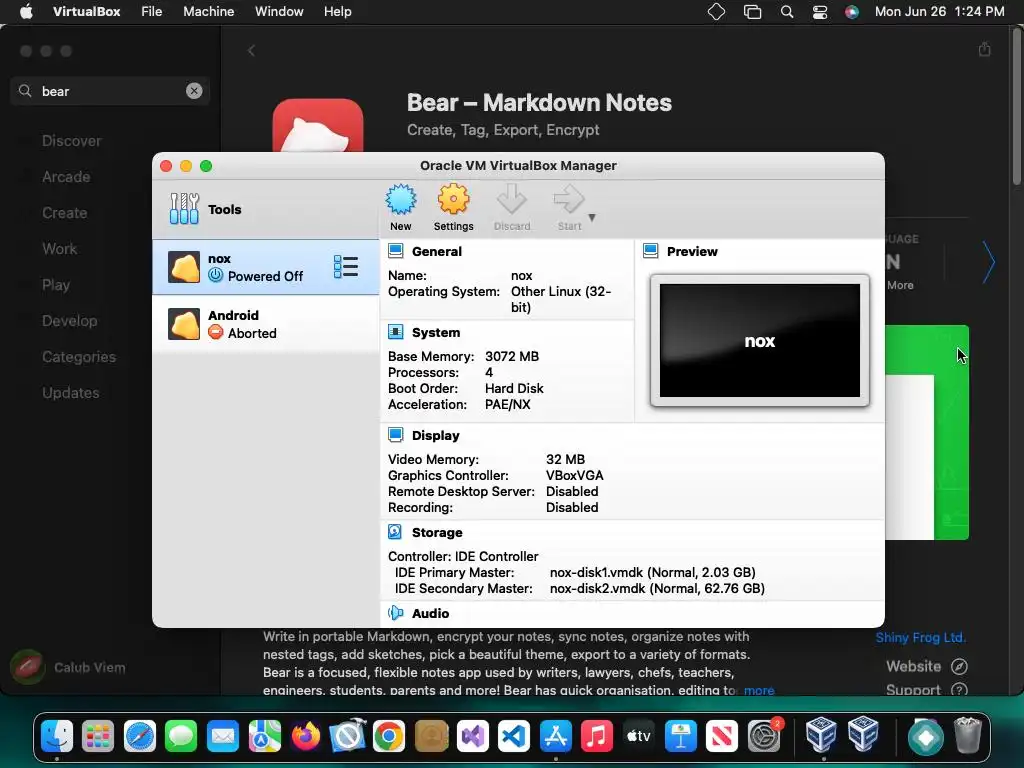The height and width of the screenshot is (768, 1024).
Task: Click the Display section header
Action: coord(436,436)
